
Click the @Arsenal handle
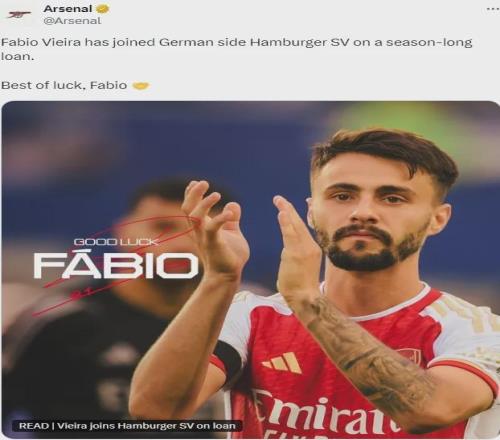click(72, 21)
